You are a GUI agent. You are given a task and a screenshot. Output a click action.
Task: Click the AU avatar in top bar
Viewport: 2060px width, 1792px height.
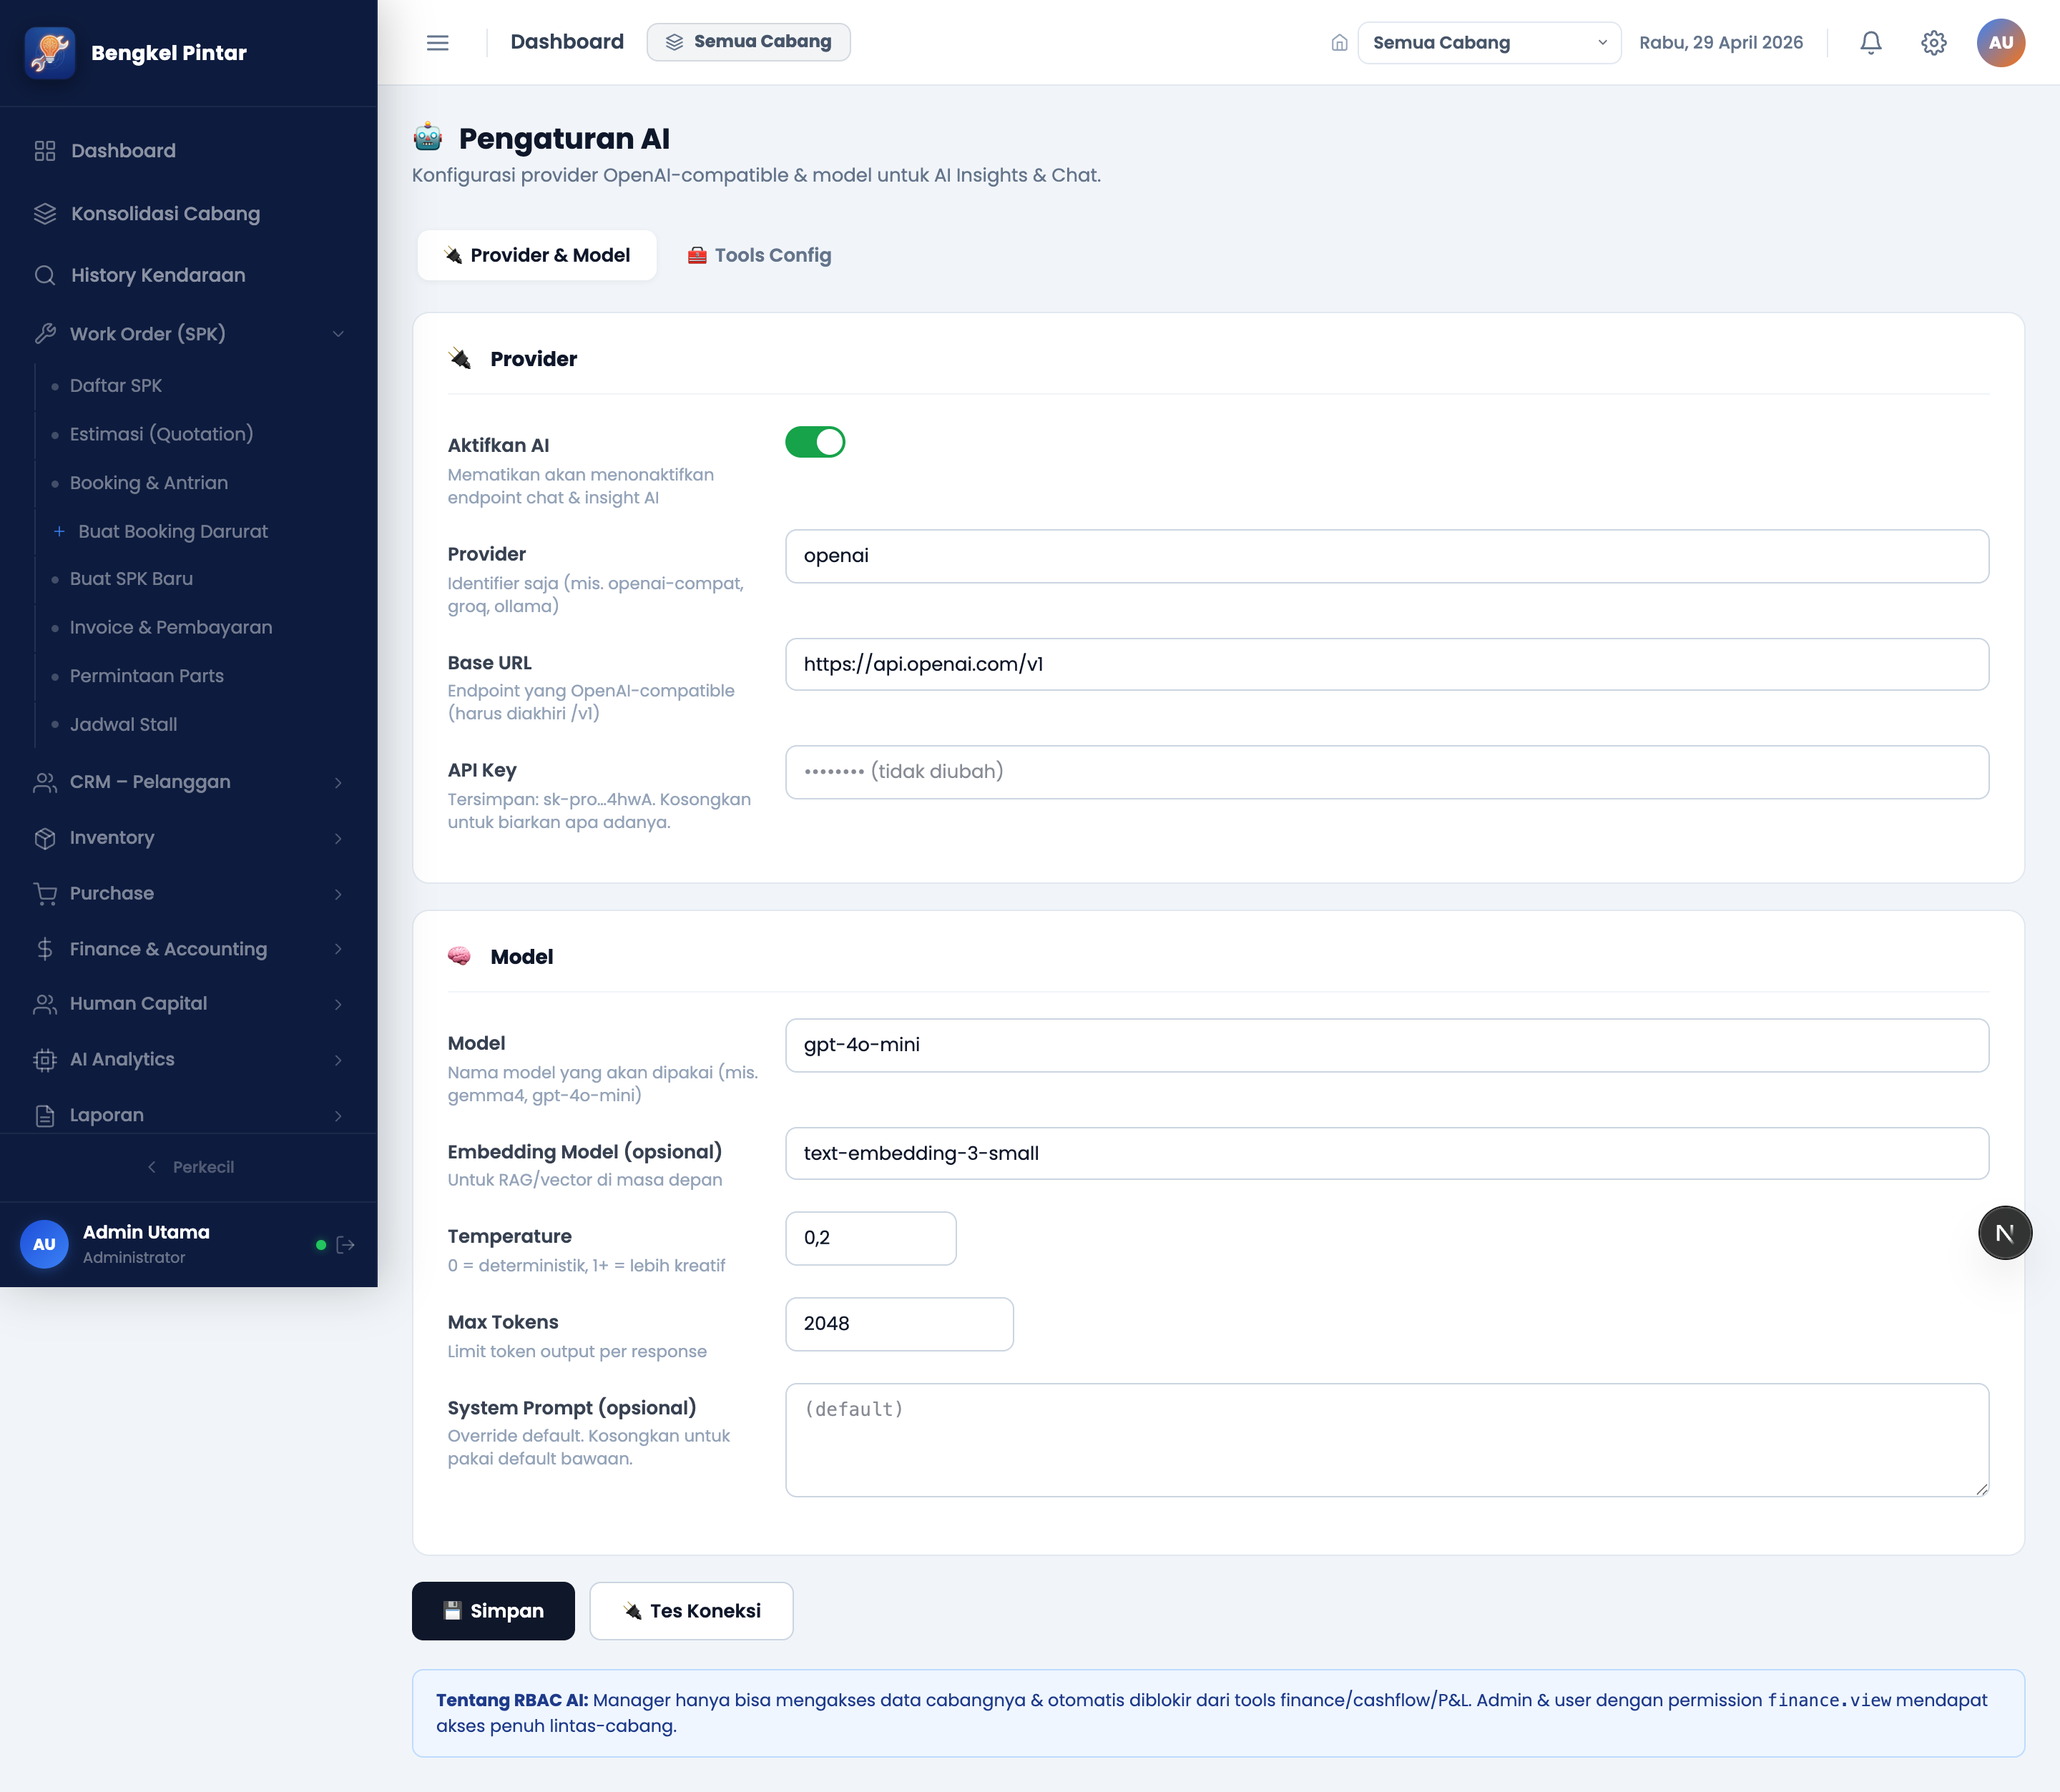[x=2000, y=42]
